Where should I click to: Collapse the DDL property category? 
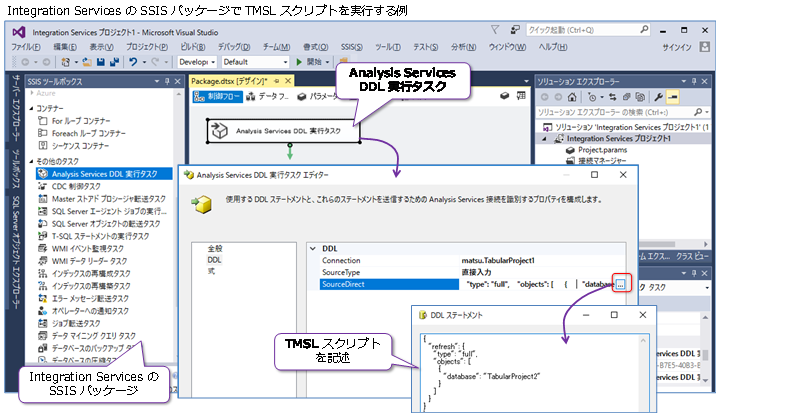(313, 249)
